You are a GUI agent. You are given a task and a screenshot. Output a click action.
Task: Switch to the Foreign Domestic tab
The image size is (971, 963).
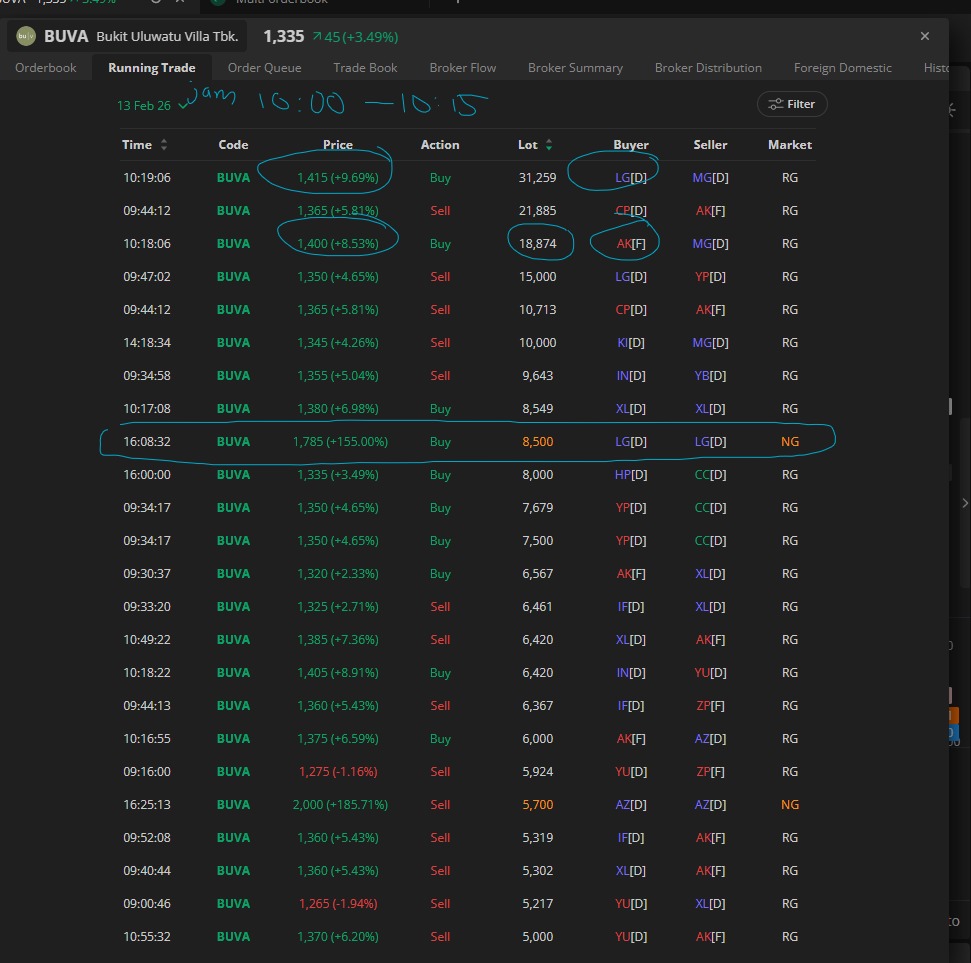pyautogui.click(x=842, y=68)
